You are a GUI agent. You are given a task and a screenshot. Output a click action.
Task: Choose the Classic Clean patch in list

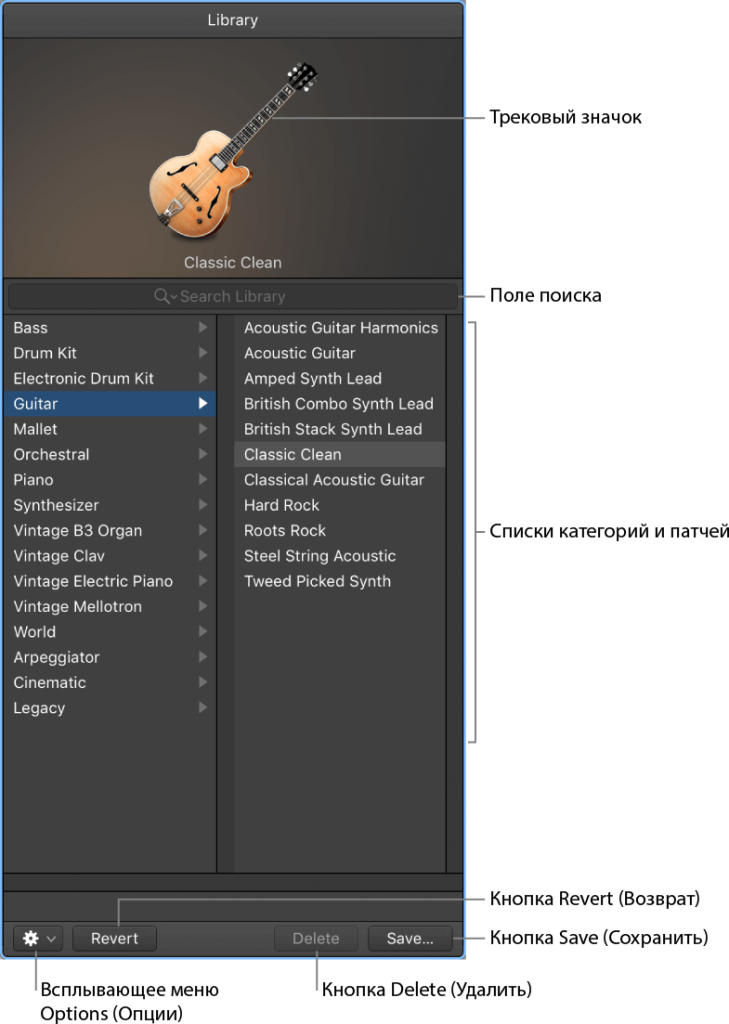pos(340,455)
